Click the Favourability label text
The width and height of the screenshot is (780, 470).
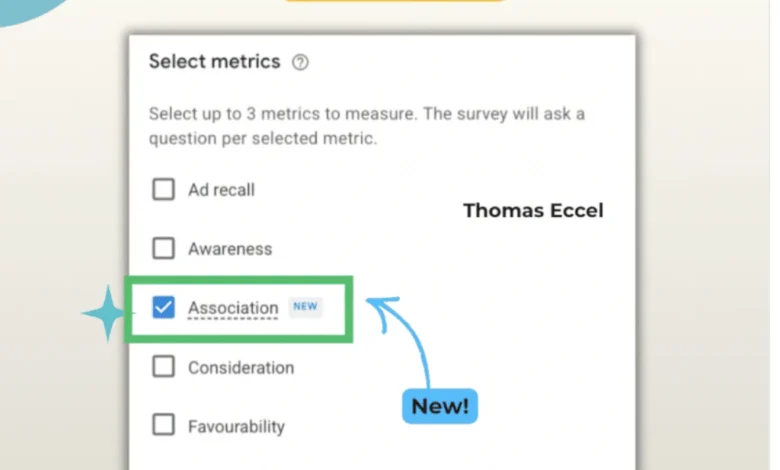click(237, 427)
